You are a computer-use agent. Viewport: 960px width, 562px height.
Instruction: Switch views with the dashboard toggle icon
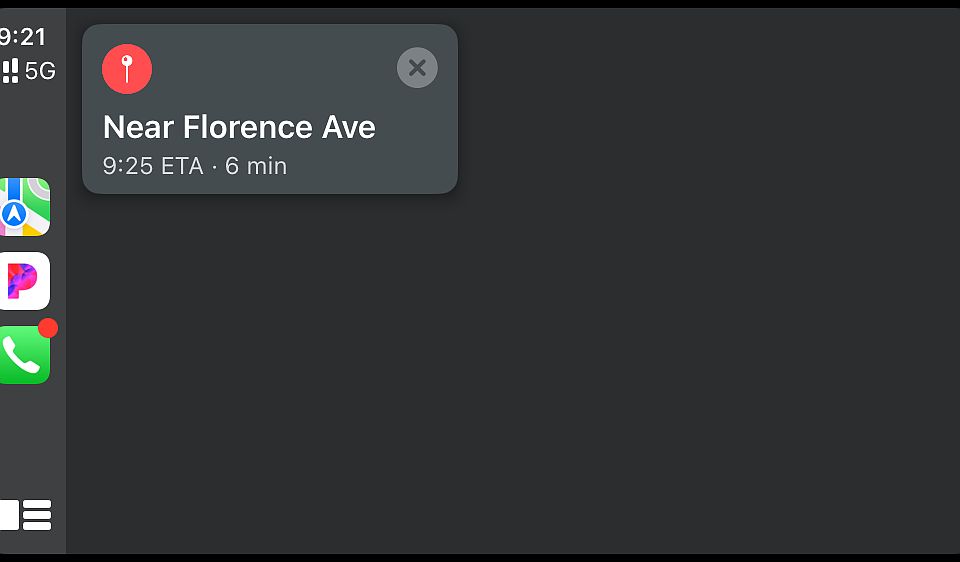tap(26, 515)
